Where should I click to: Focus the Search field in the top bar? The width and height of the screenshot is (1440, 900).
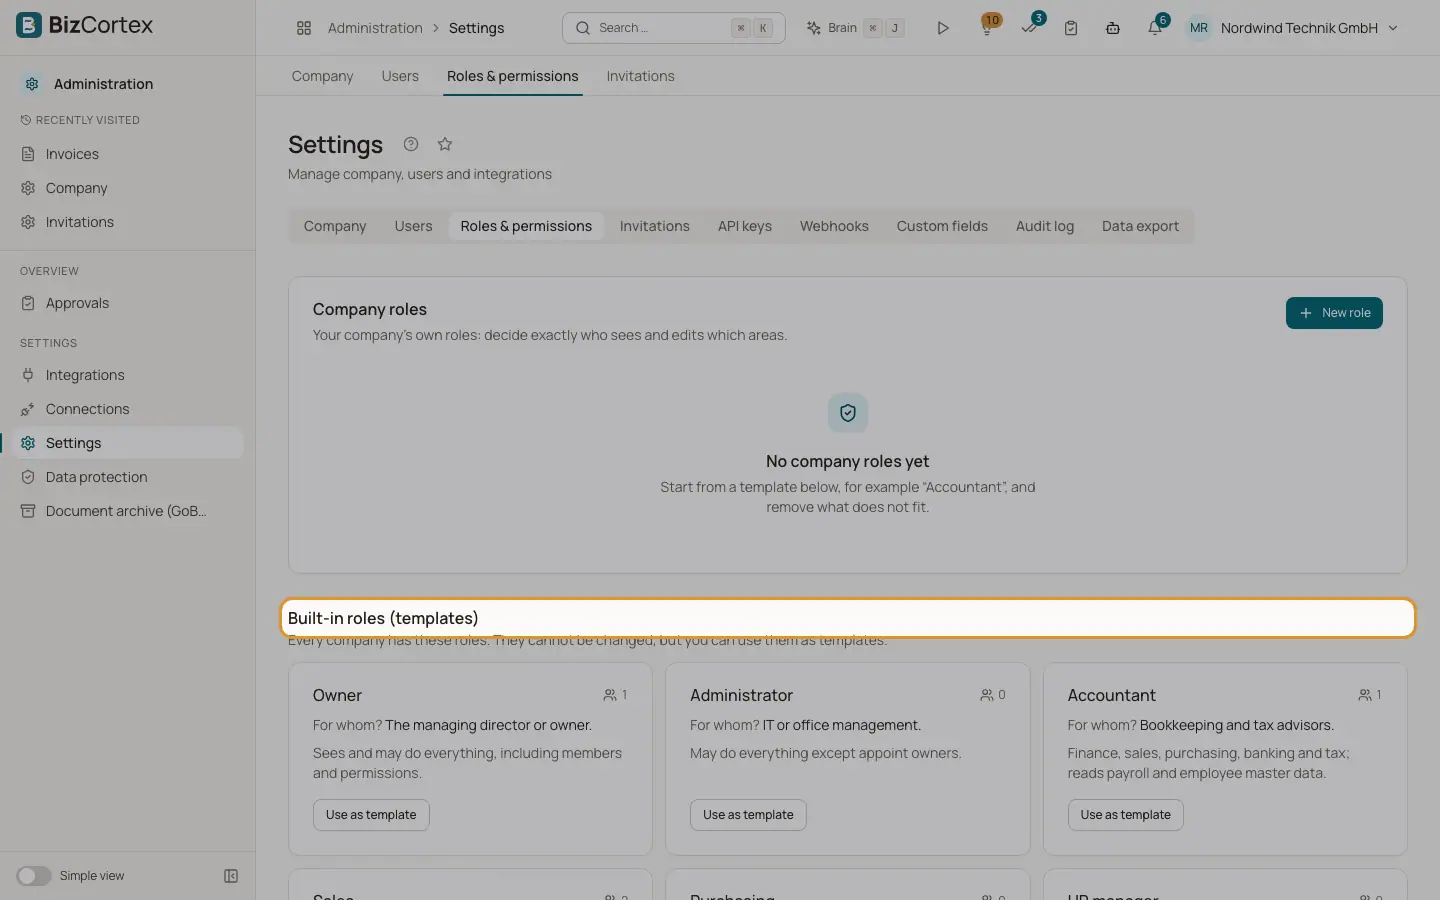pyautogui.click(x=674, y=28)
